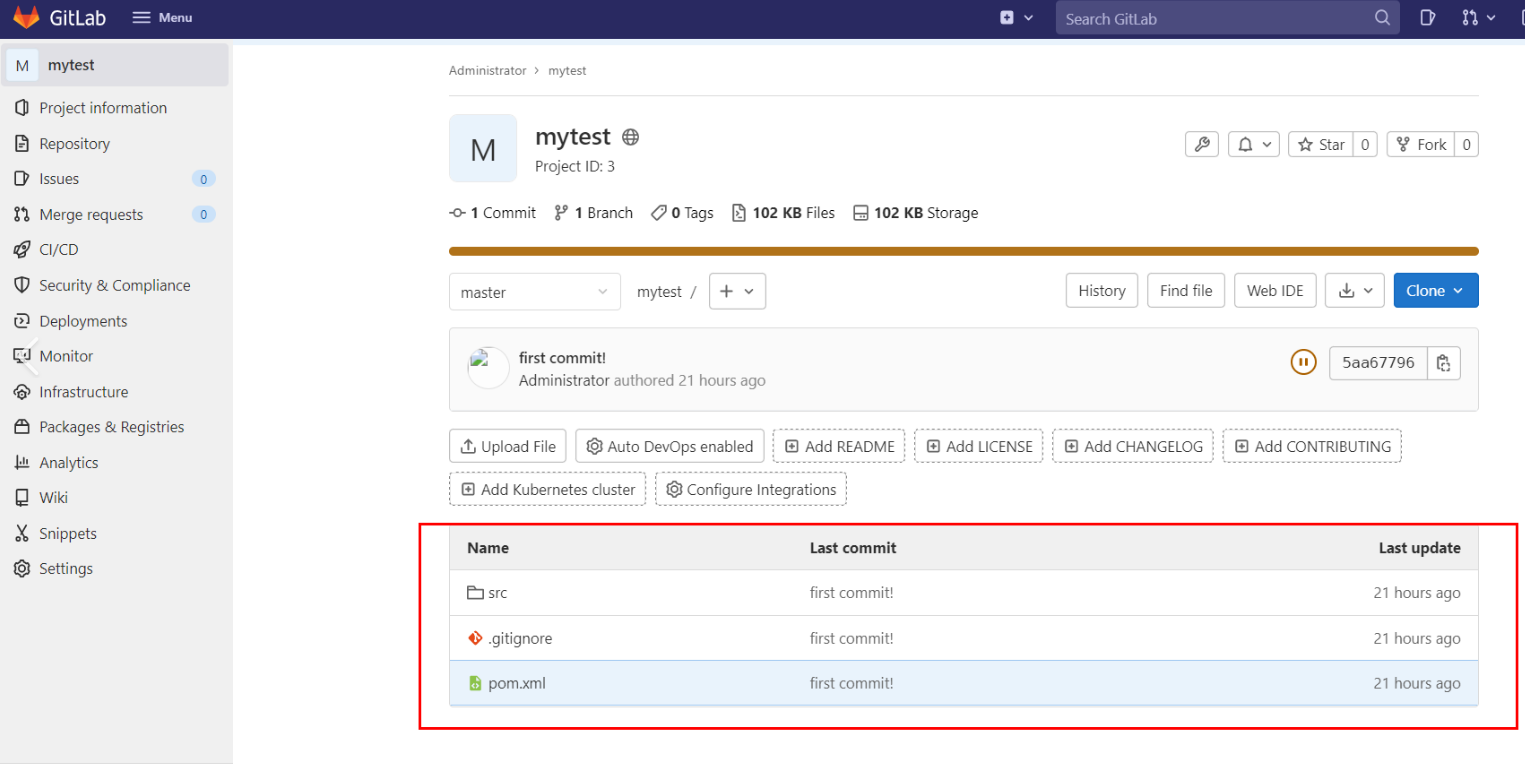Screen dimensions: 1525x764
Task: Copy commit SHA clipboard icon
Action: [x=1444, y=363]
